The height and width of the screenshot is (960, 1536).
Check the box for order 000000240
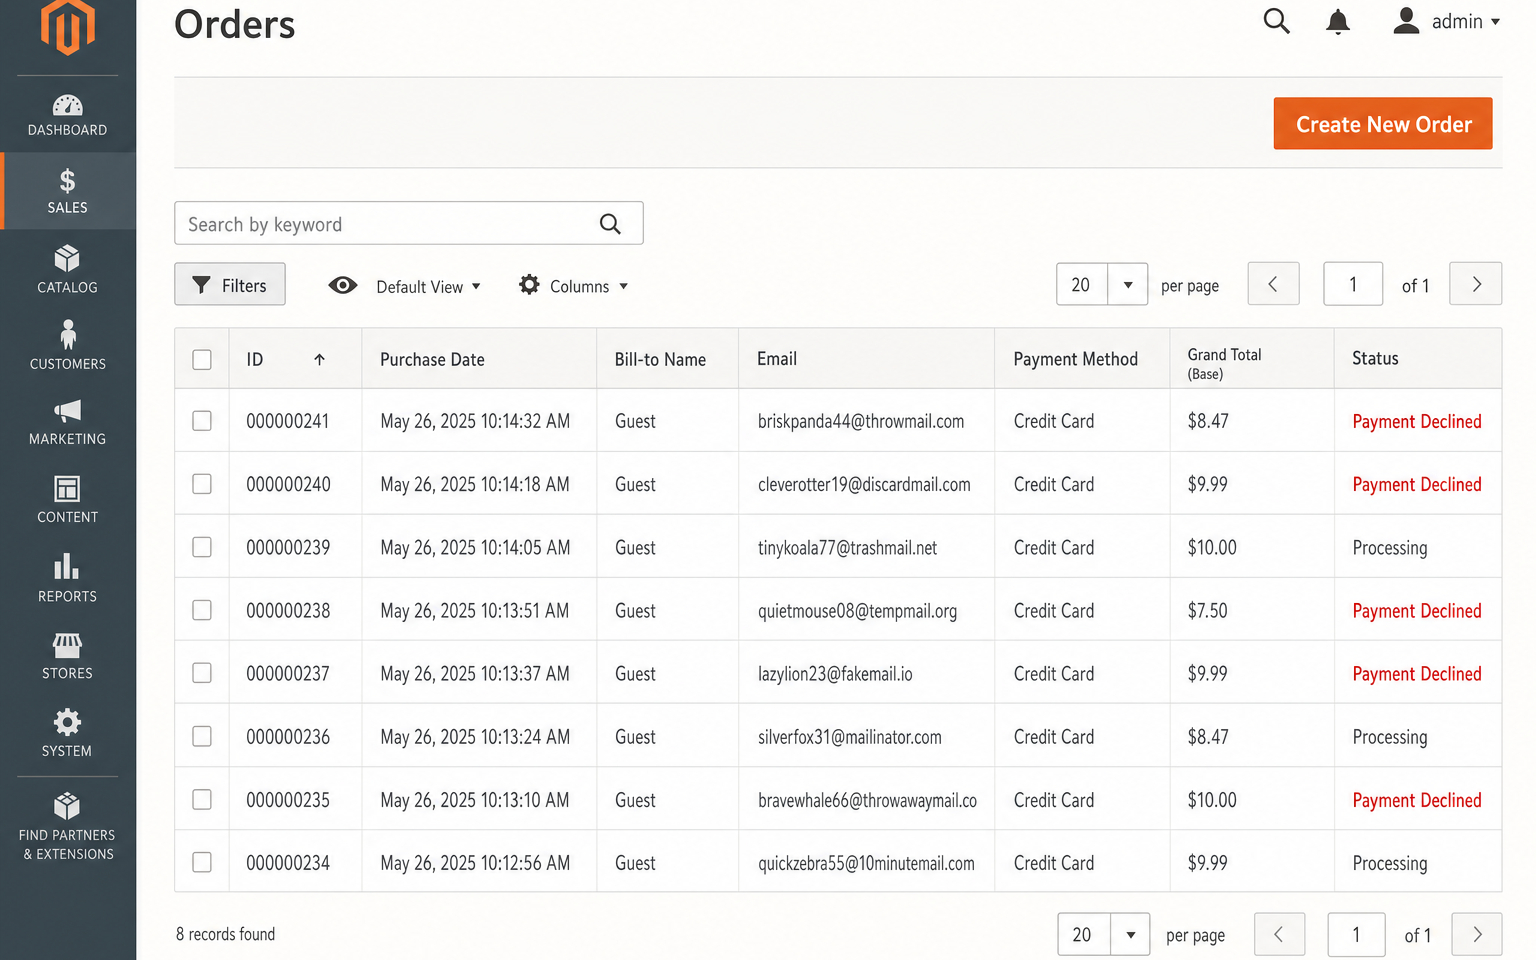[202, 484]
